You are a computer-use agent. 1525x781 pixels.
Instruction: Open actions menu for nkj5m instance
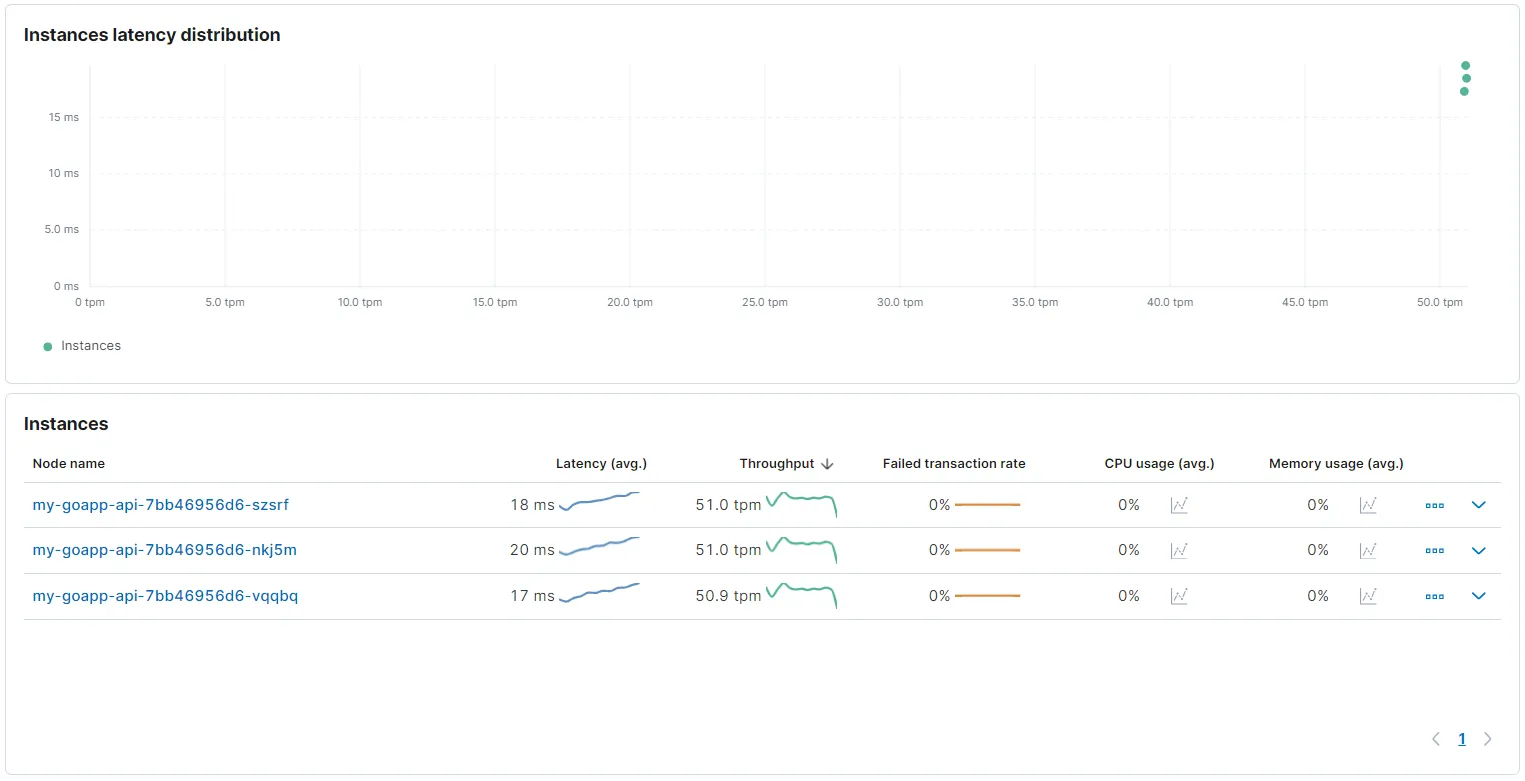click(x=1435, y=550)
